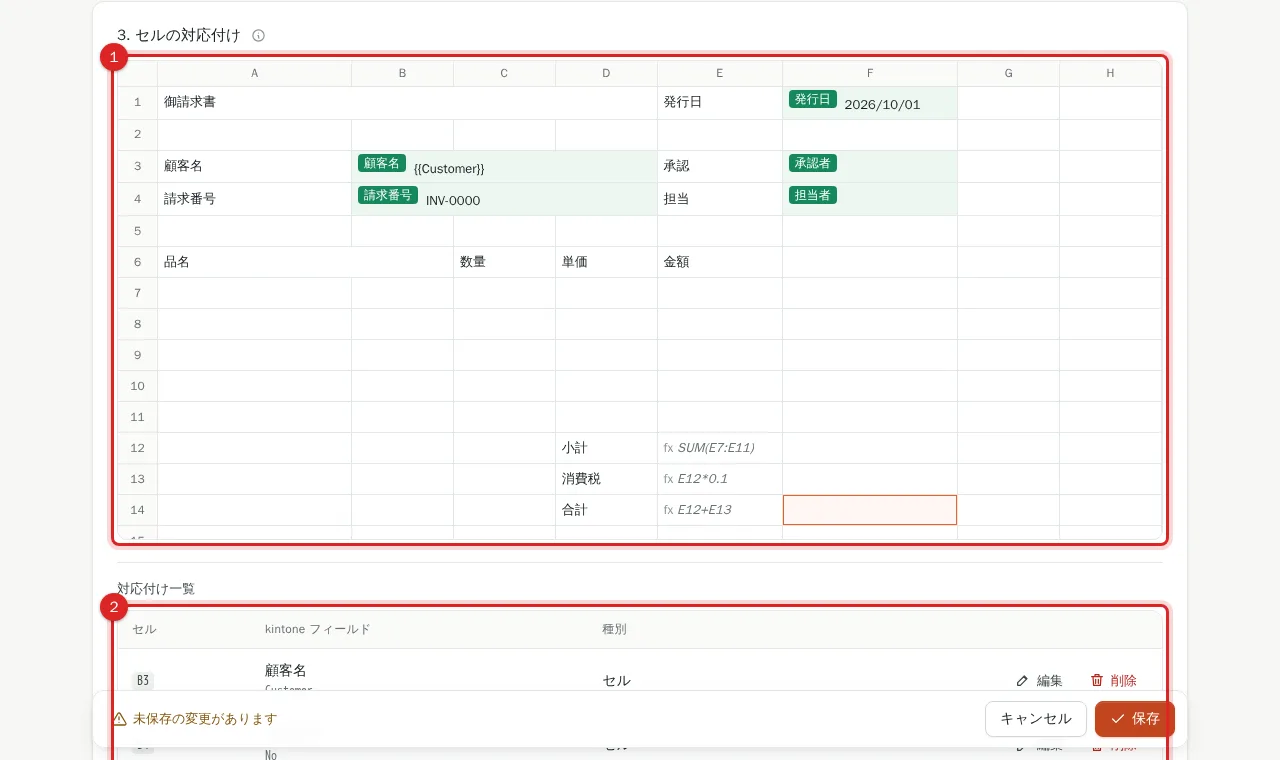Click the 御請求書 title cell
This screenshot has width=1280, height=760.
tap(407, 102)
